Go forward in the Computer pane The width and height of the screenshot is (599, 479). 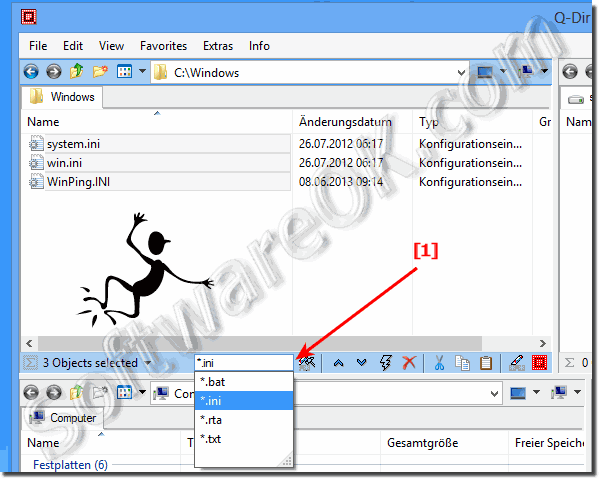point(53,392)
